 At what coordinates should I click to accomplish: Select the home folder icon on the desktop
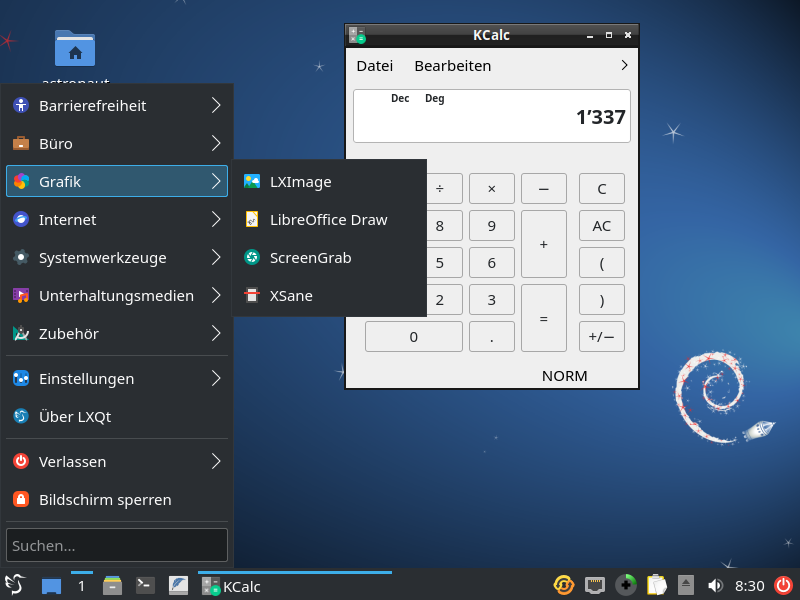[x=75, y=49]
